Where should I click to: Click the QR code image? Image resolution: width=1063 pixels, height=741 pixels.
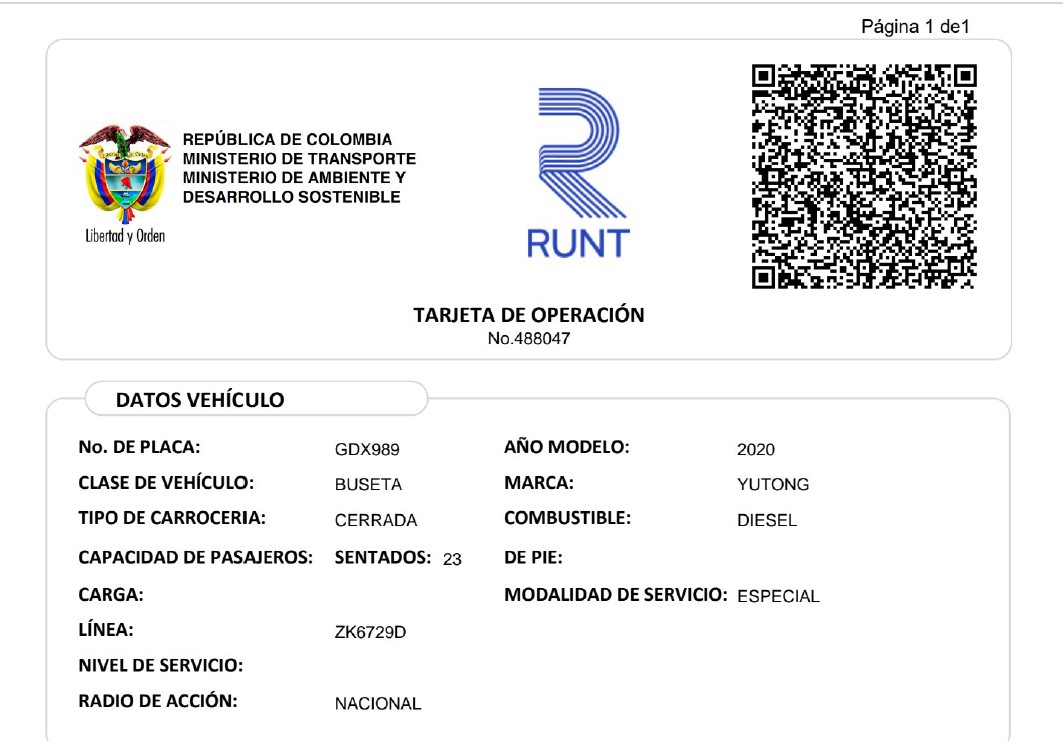coord(864,176)
